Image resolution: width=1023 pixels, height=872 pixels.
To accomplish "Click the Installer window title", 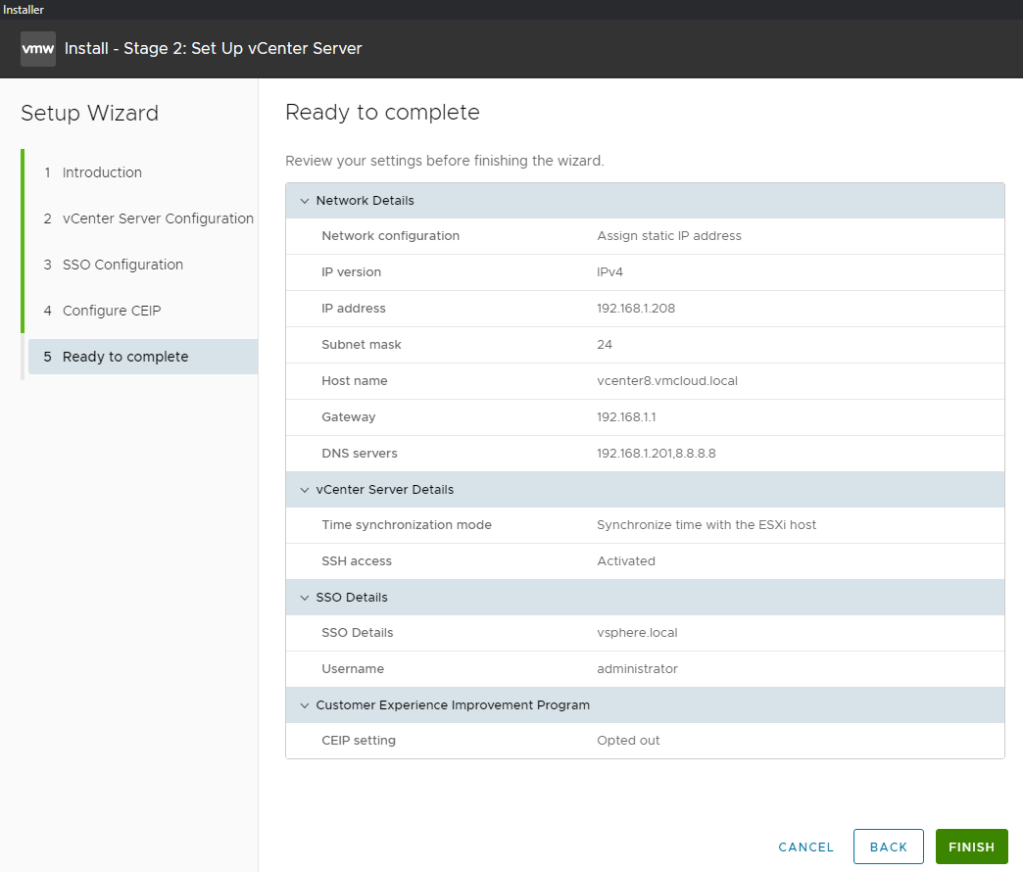I will 24,9.
